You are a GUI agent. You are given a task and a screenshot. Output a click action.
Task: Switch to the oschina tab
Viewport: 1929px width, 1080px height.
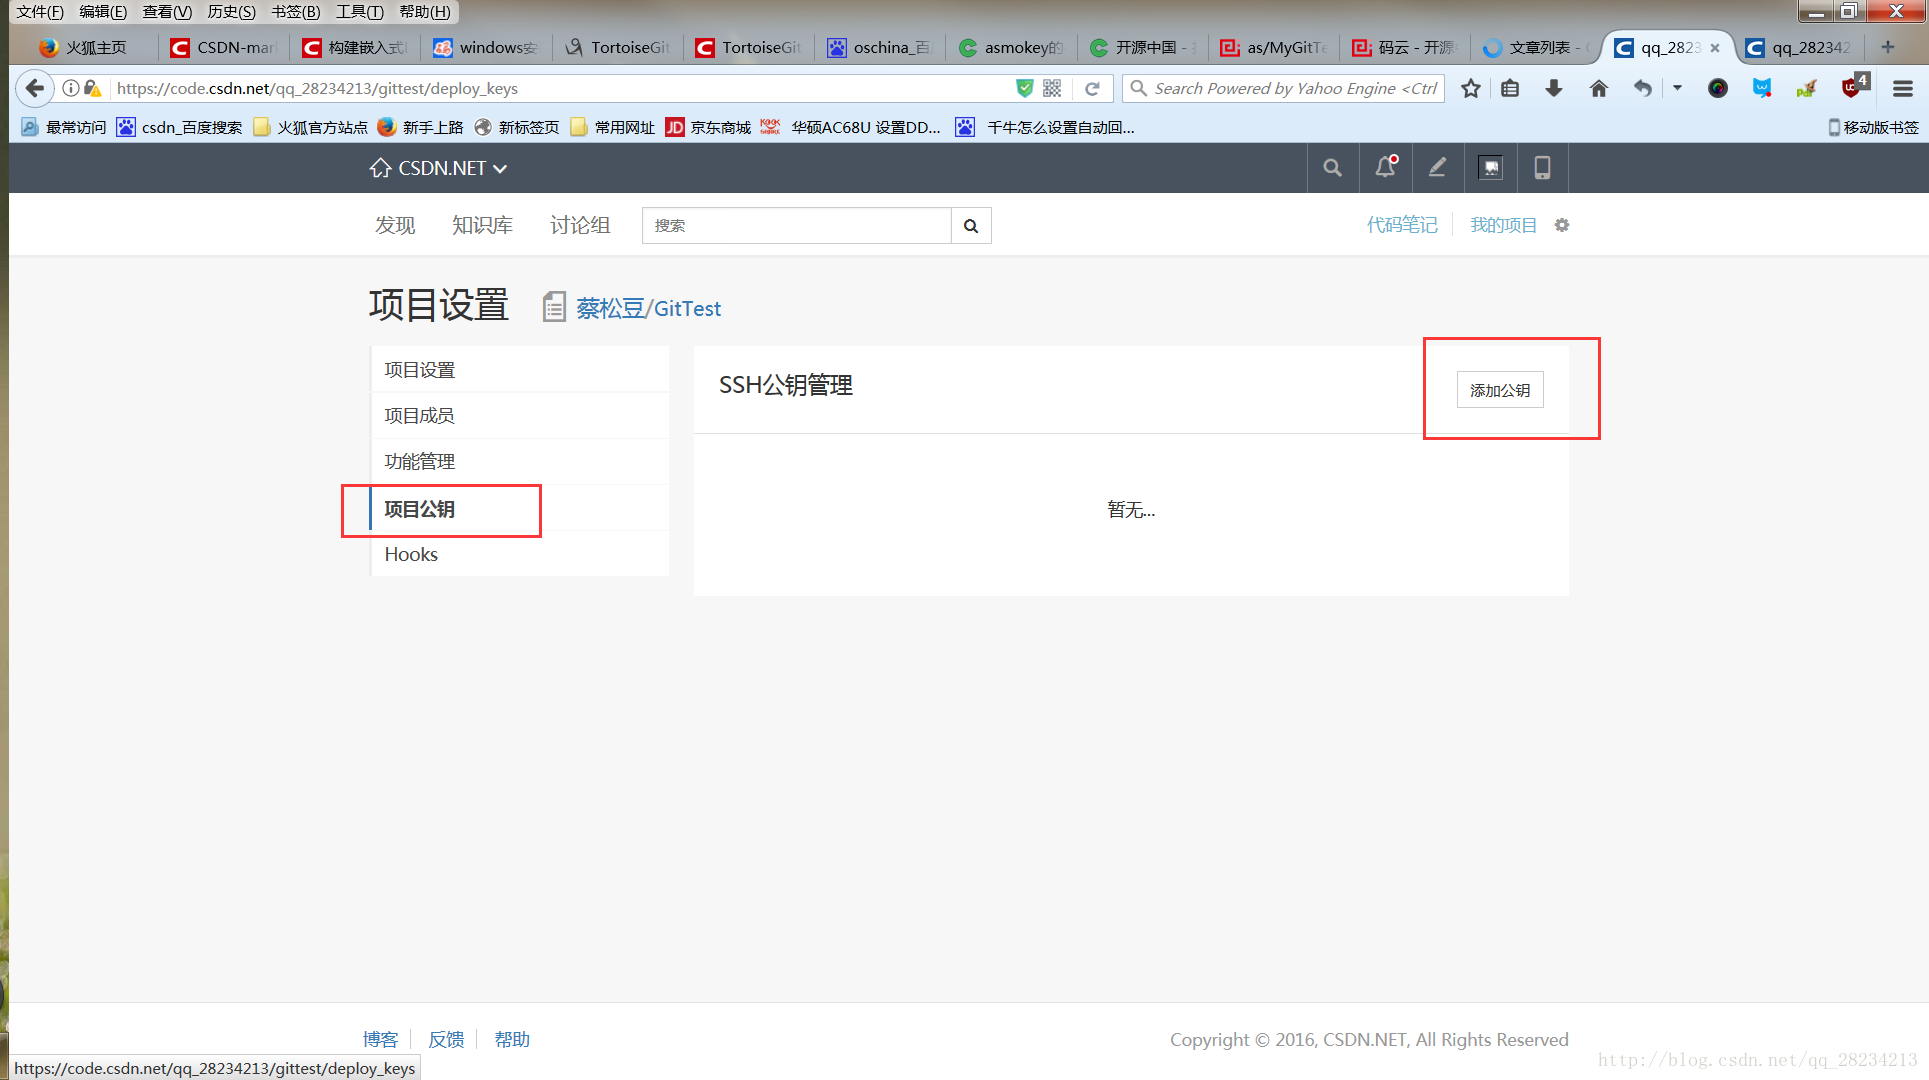(880, 47)
